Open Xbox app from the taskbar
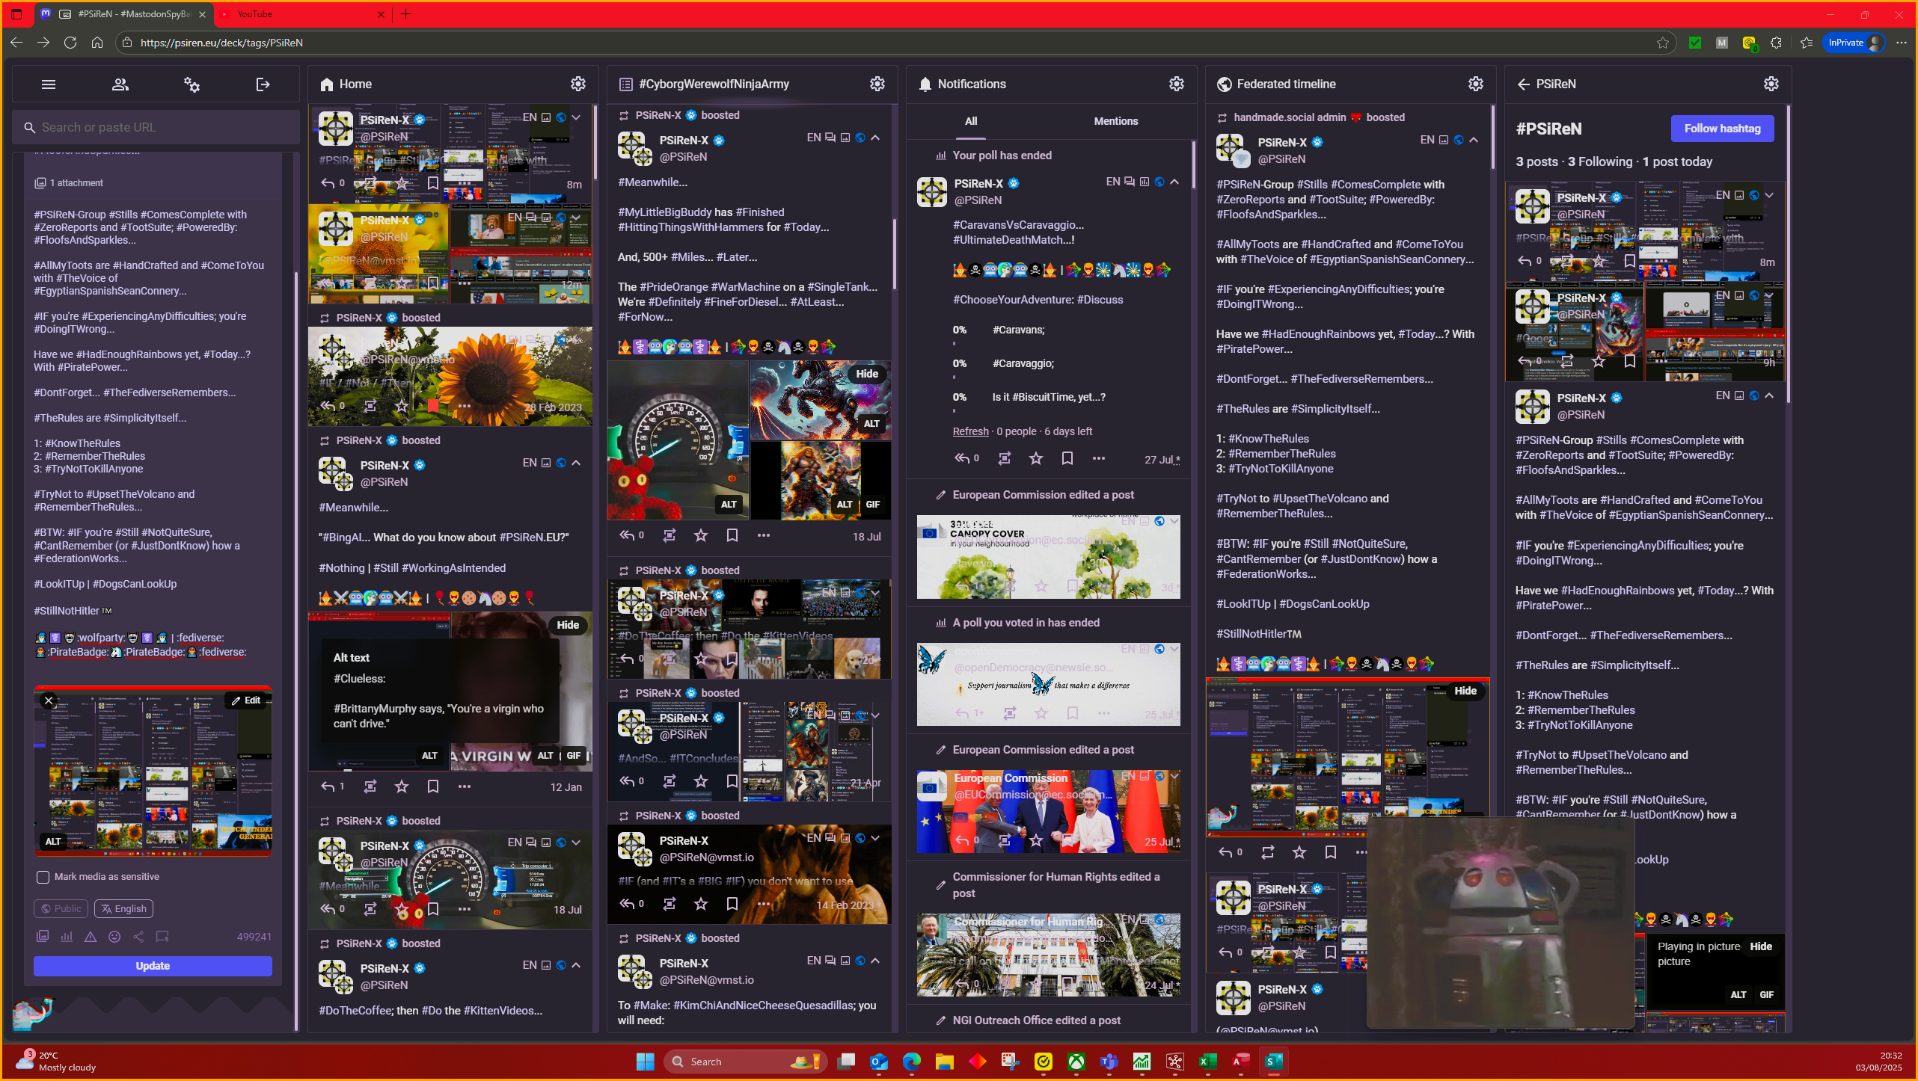Screen dimensions: 1918x1081 1076,1062
